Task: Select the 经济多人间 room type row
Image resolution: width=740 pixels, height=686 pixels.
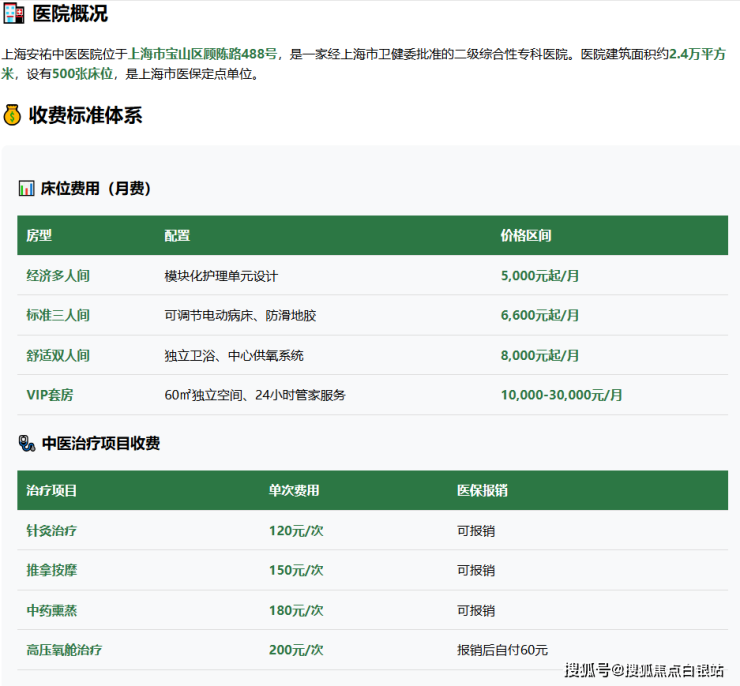Action: pyautogui.click(x=58, y=275)
